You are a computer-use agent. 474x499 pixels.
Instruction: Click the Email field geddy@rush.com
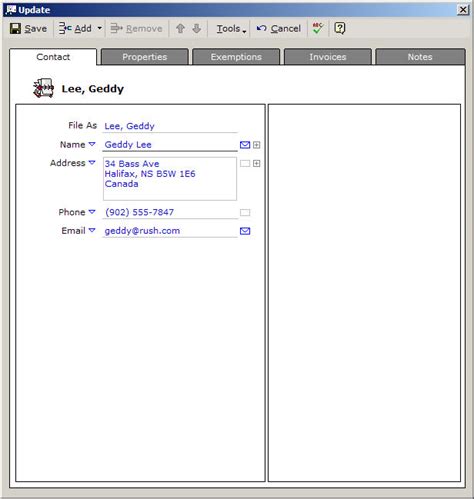[x=170, y=231]
